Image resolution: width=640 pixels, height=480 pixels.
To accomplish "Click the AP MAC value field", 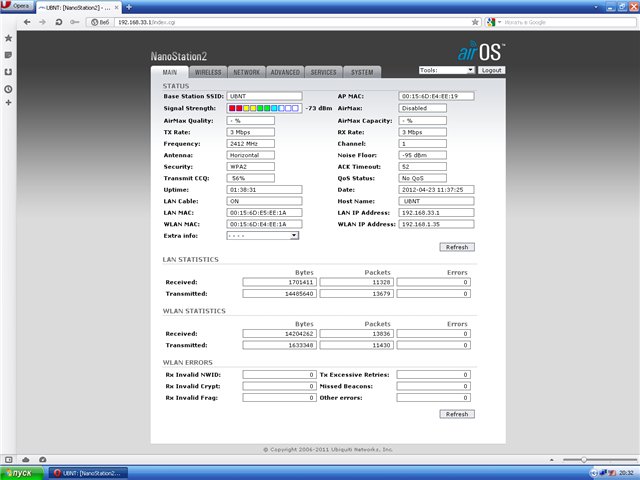I will pyautogui.click(x=436, y=96).
